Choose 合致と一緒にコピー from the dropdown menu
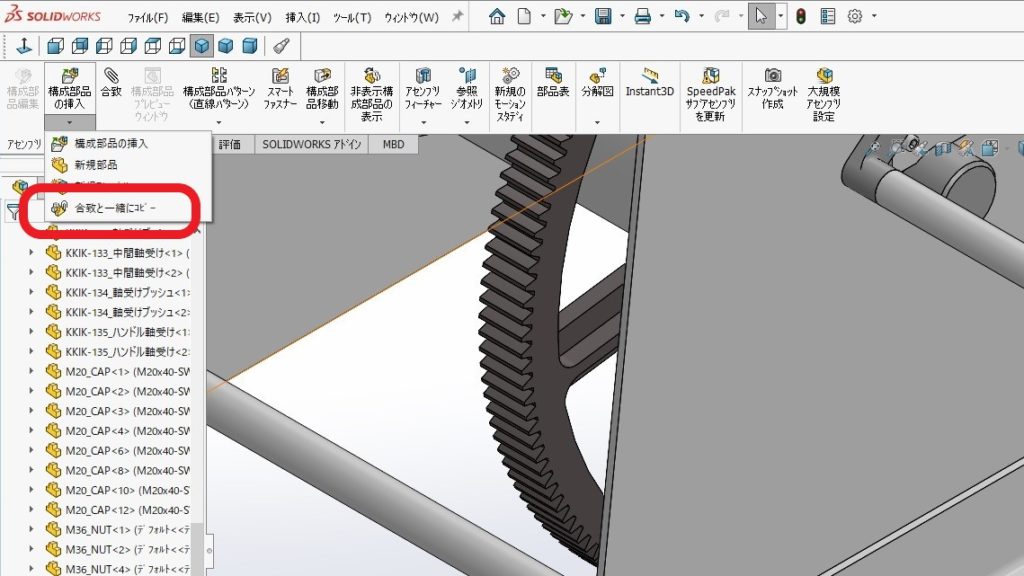The image size is (1024, 576). (115, 207)
